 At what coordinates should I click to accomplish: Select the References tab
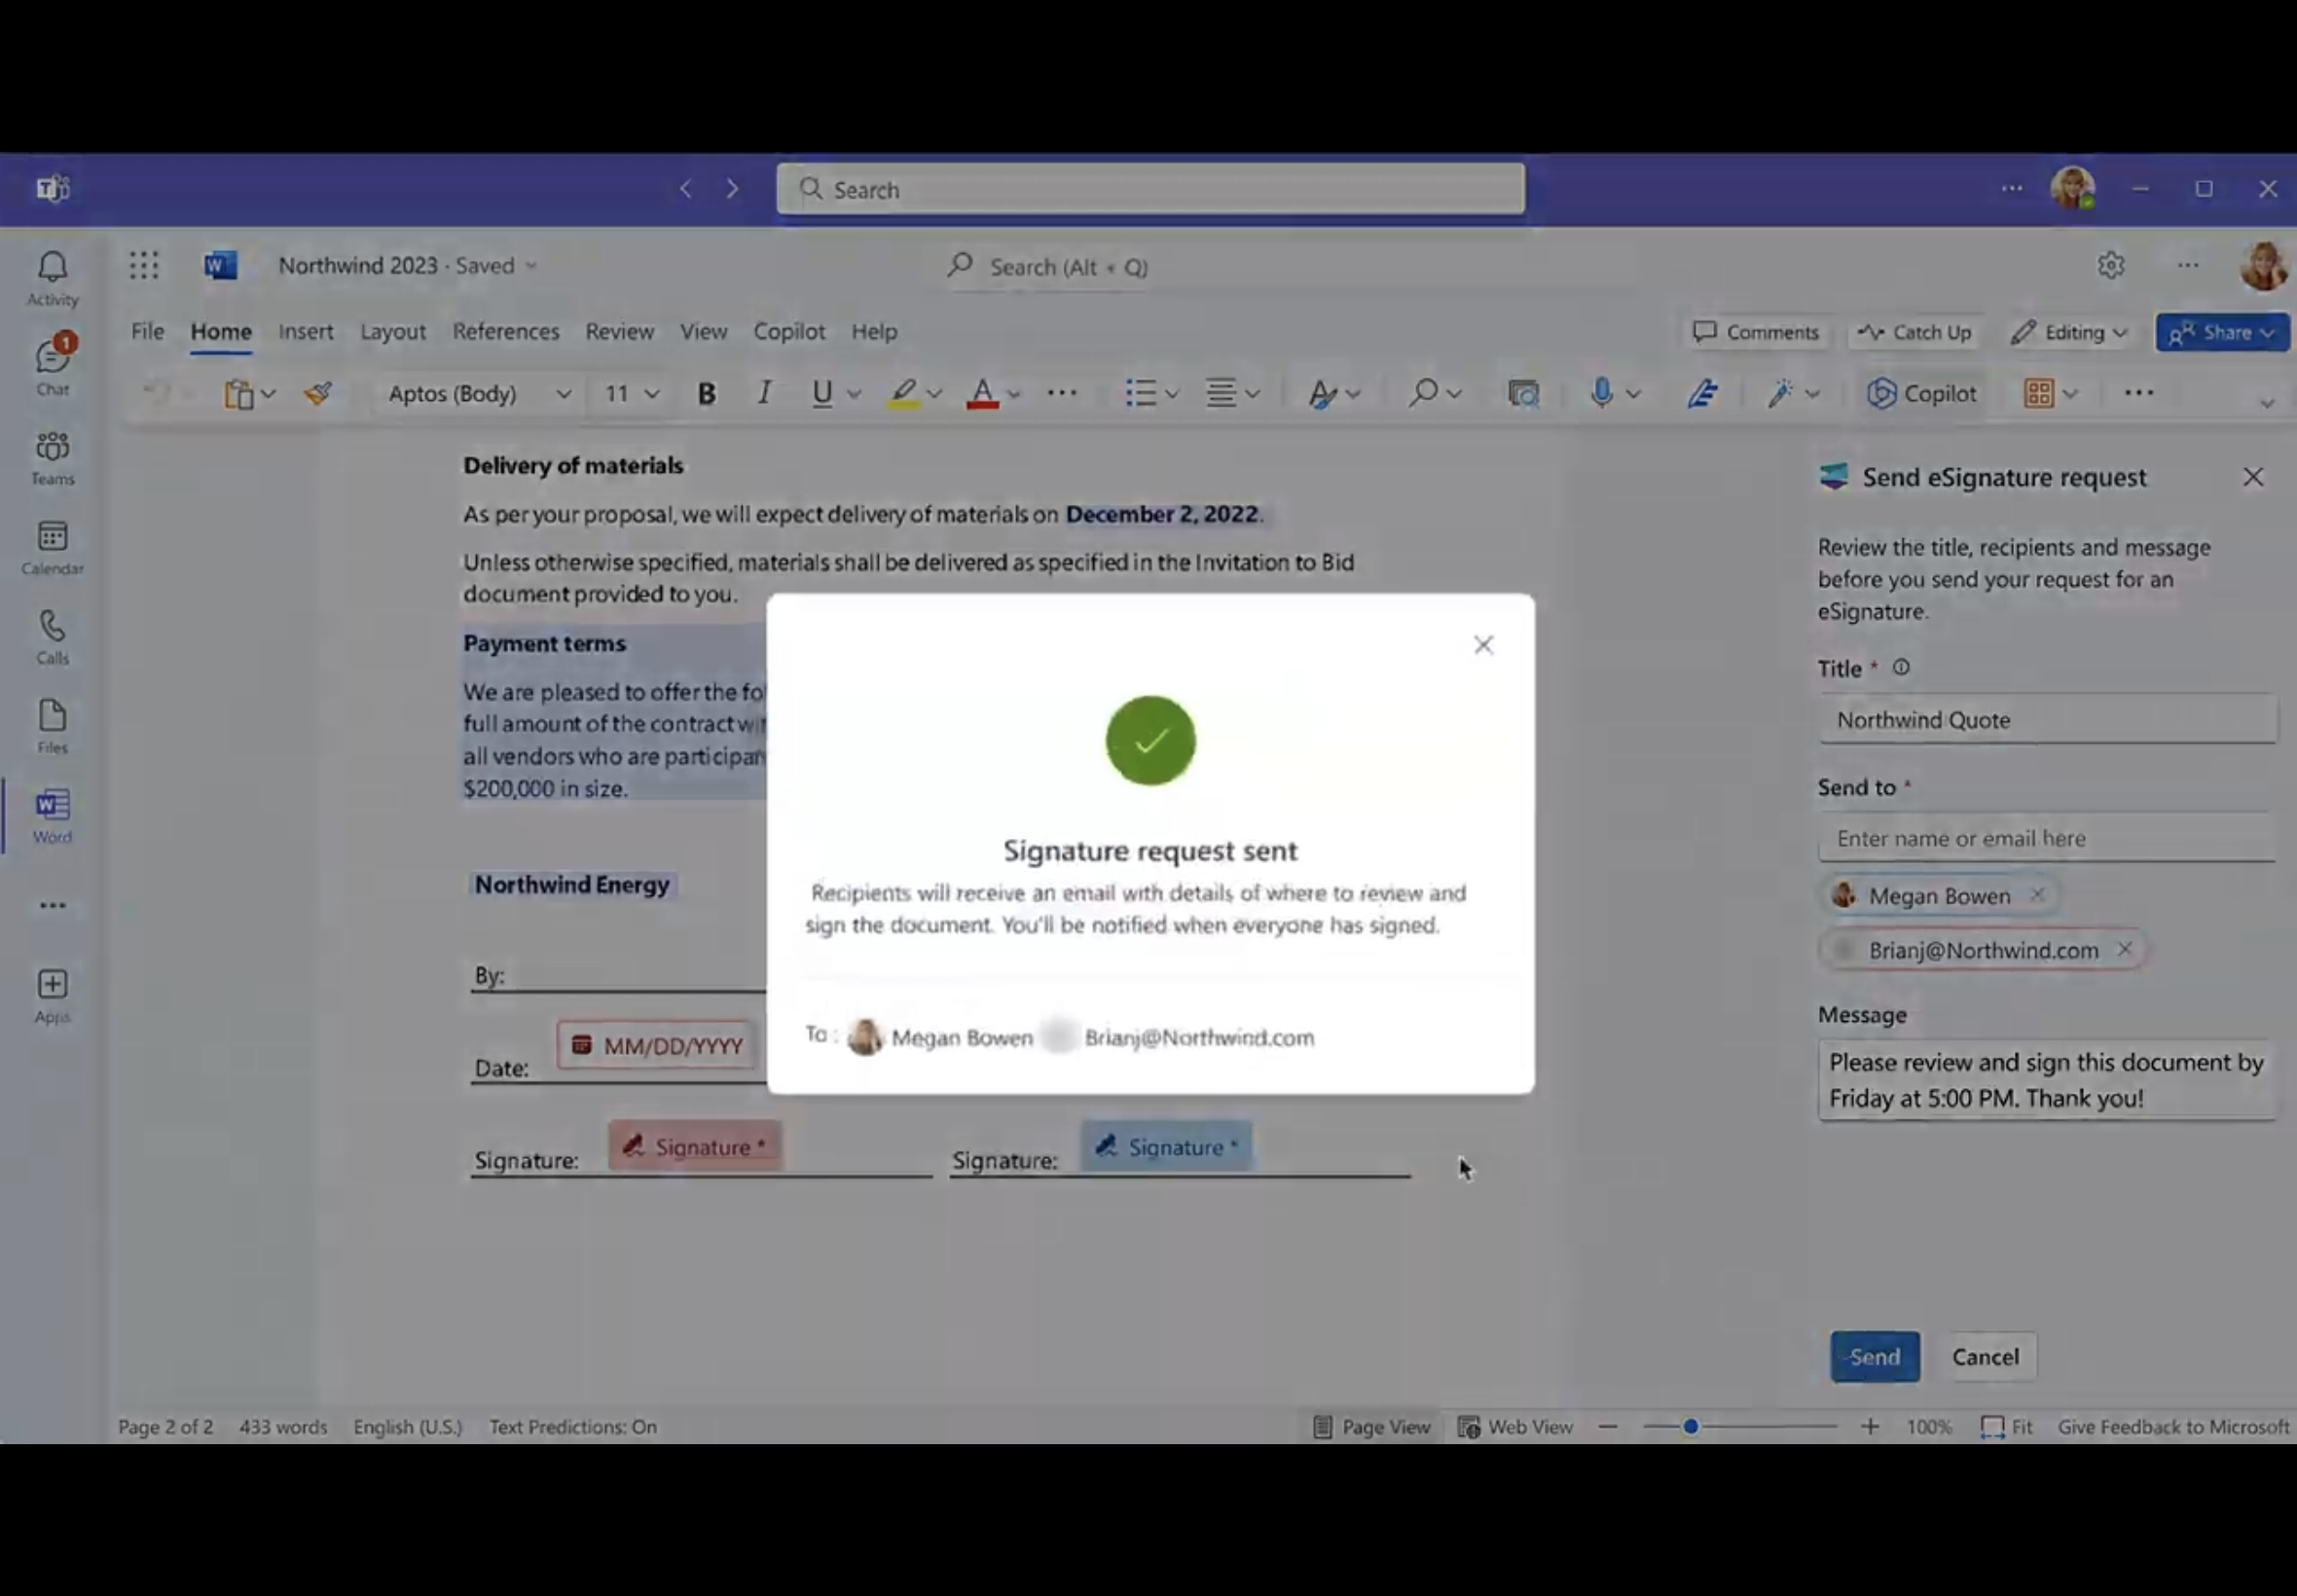tap(504, 330)
